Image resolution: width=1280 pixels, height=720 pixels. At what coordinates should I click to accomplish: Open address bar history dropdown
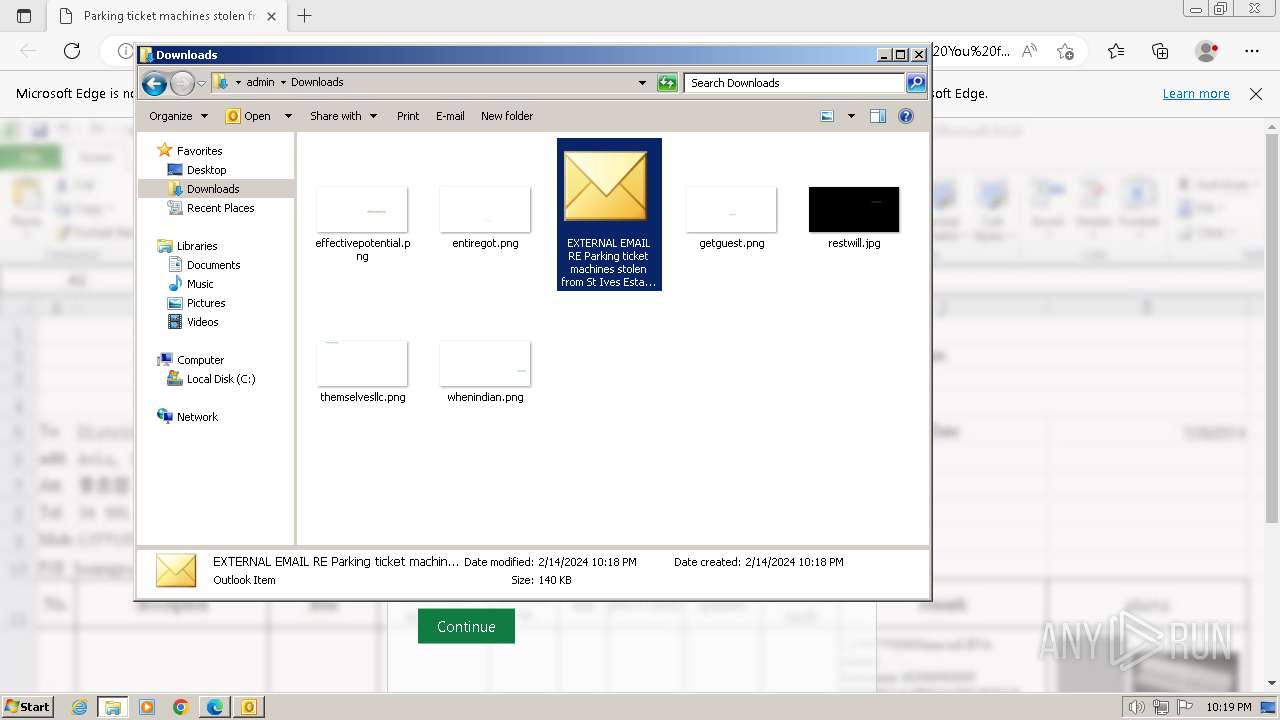[x=642, y=83]
